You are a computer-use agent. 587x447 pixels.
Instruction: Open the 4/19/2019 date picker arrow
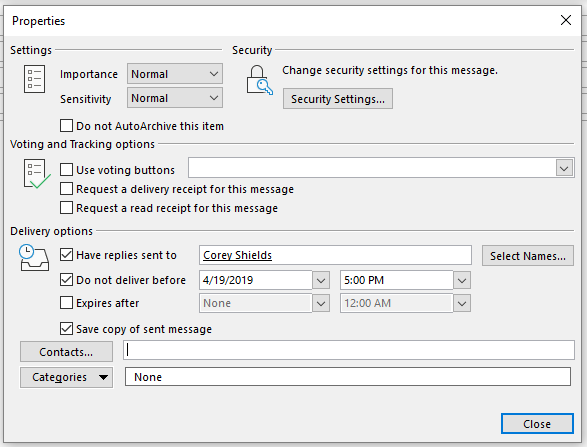tap(321, 280)
